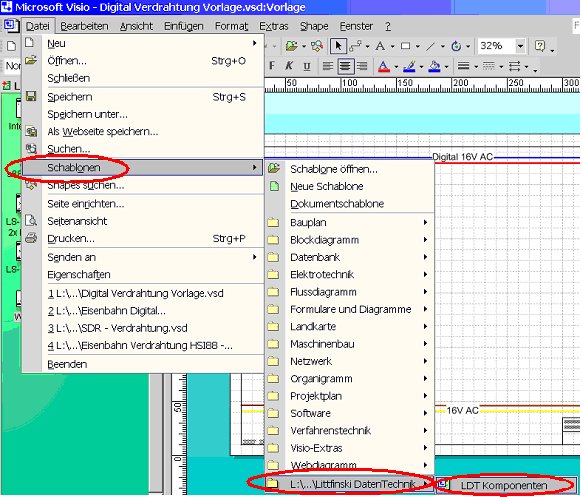Image resolution: width=582 pixels, height=497 pixels.
Task: Apply the red font color
Action: point(384,66)
